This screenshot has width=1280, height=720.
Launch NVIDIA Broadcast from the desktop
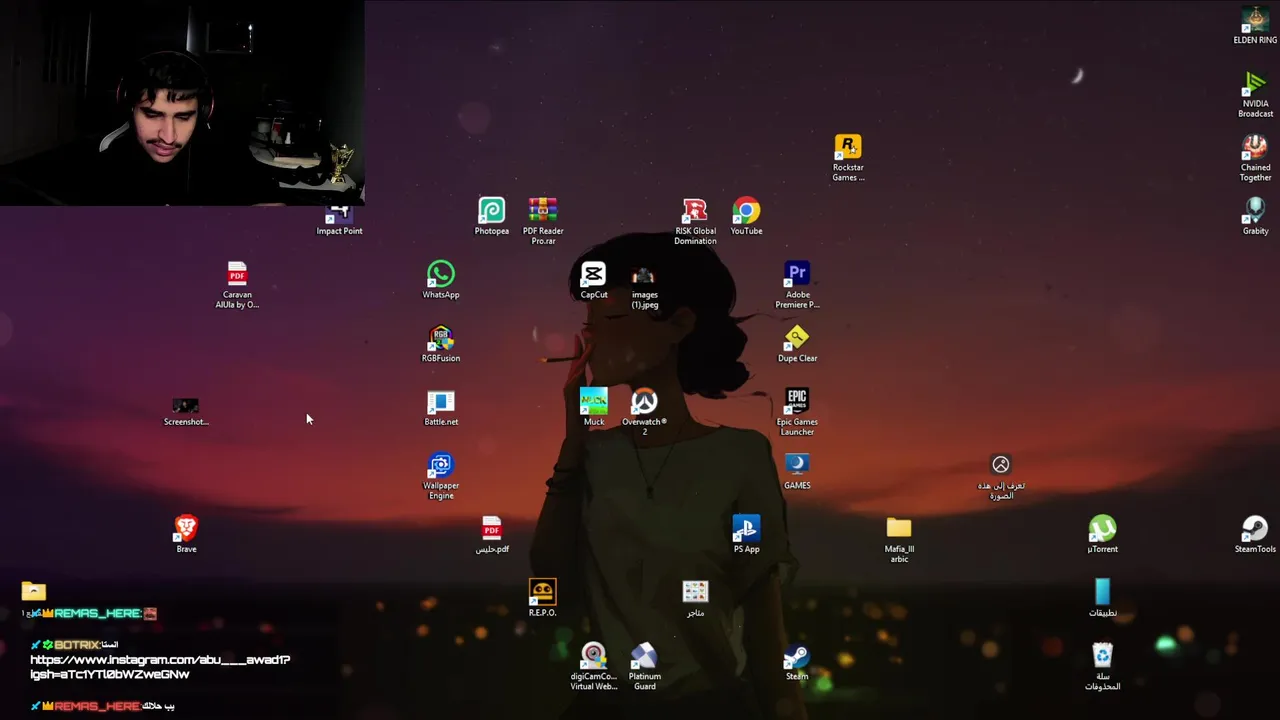point(1255,94)
